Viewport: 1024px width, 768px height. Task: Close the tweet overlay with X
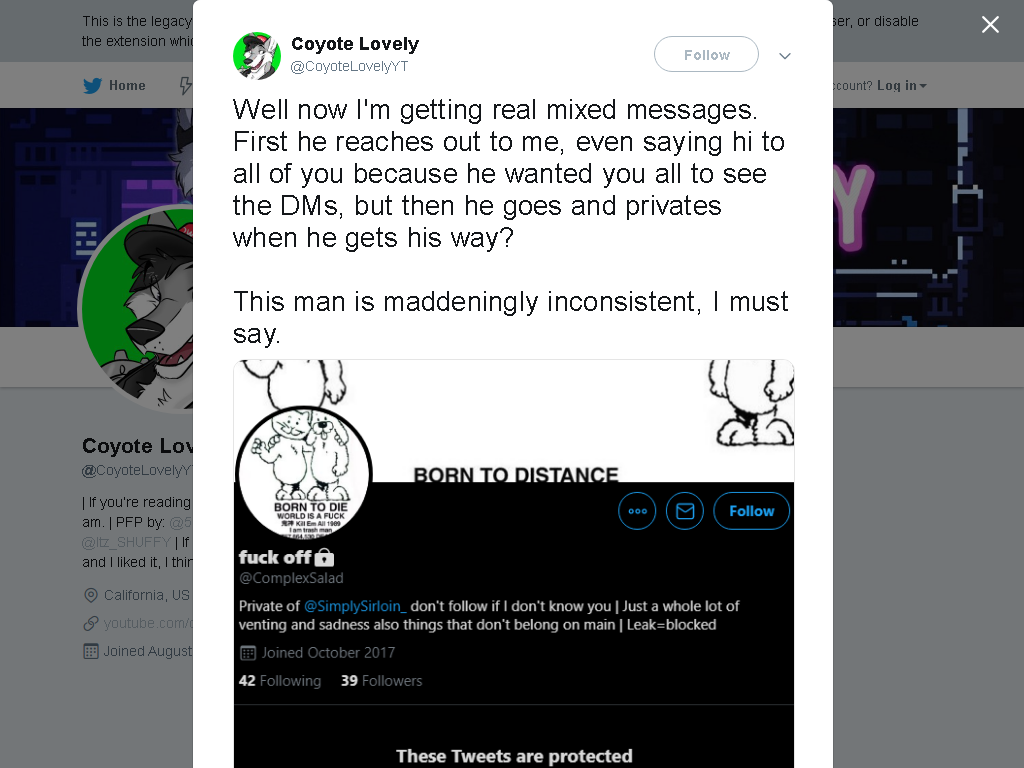[990, 25]
